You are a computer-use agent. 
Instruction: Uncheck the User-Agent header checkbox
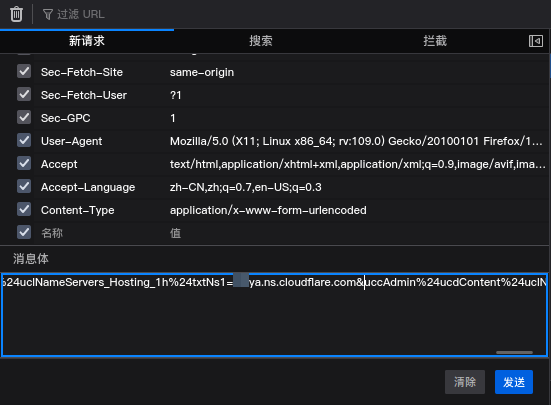(x=24, y=141)
